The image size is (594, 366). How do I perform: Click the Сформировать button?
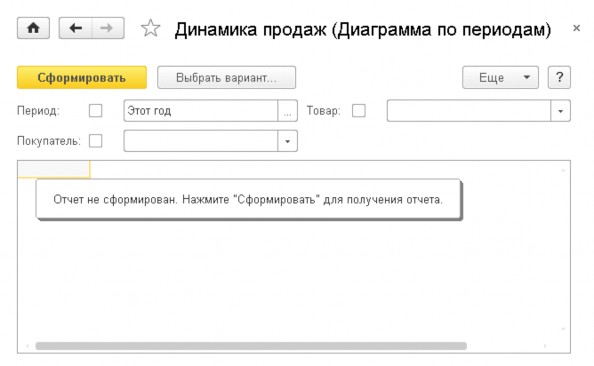[82, 78]
